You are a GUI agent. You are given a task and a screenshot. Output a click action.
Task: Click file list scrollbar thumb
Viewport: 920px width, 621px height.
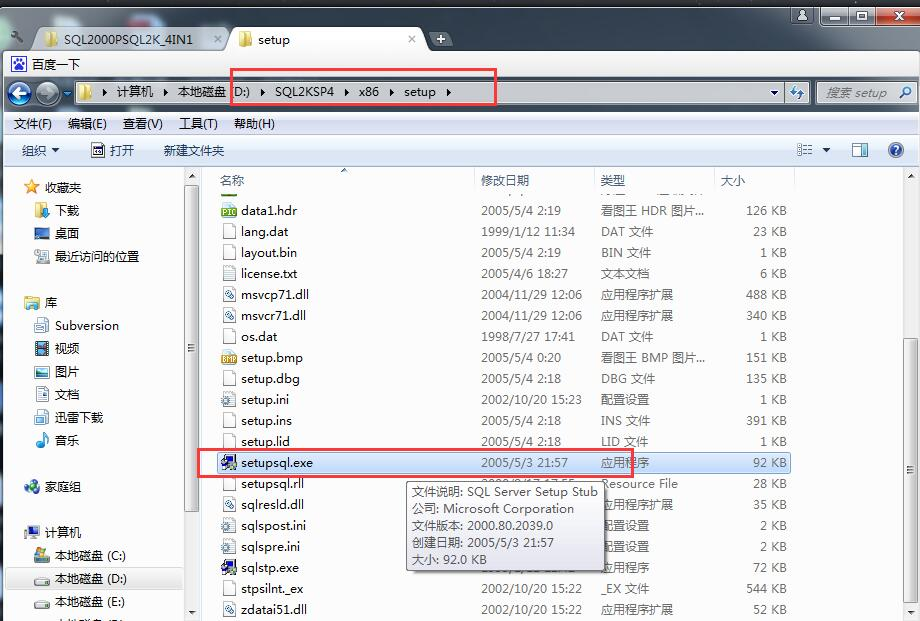point(910,470)
